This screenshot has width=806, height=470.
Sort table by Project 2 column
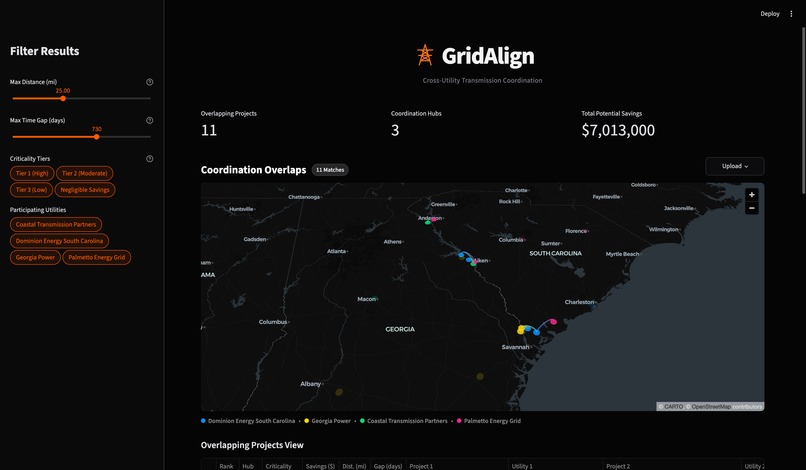(x=672, y=465)
